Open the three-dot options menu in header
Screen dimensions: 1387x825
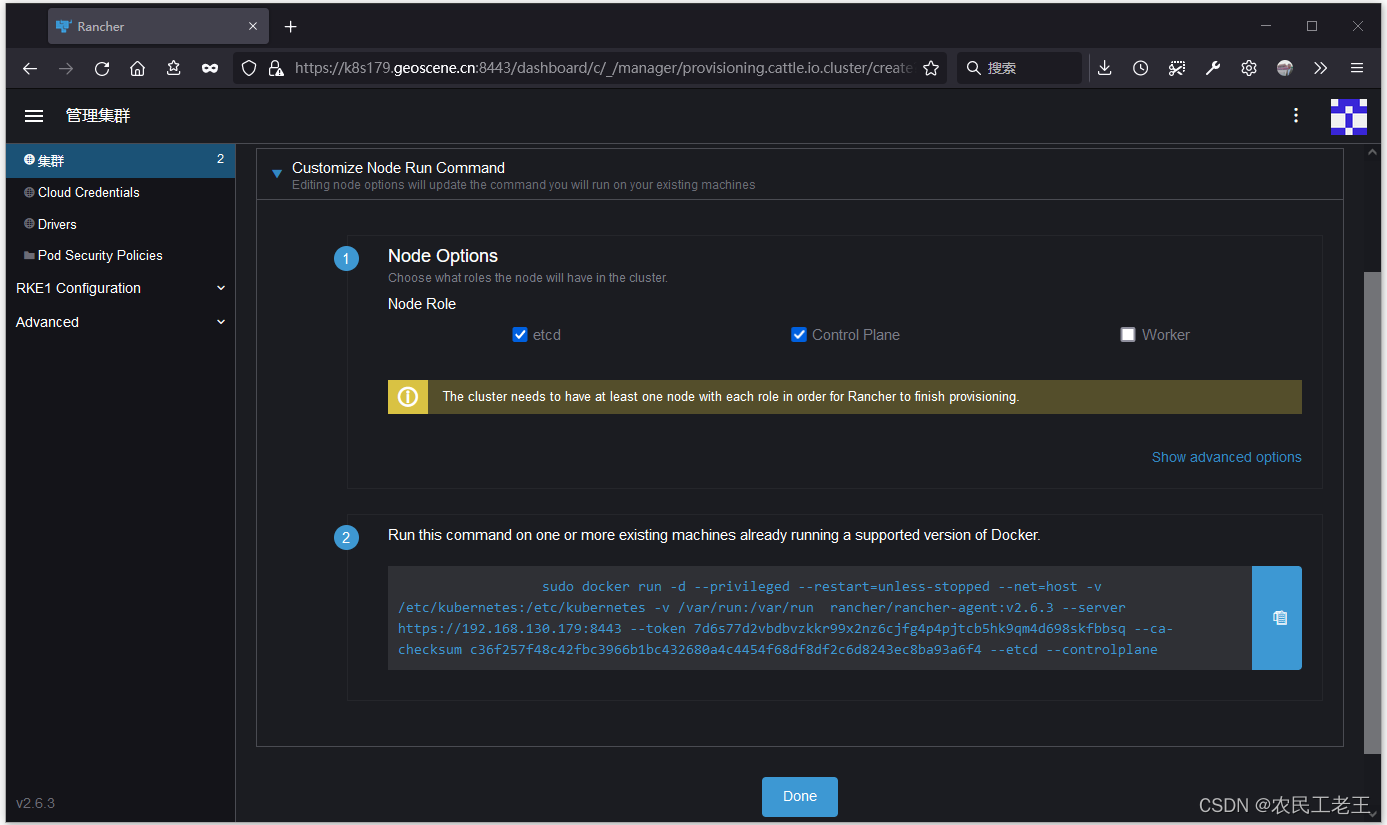1296,116
